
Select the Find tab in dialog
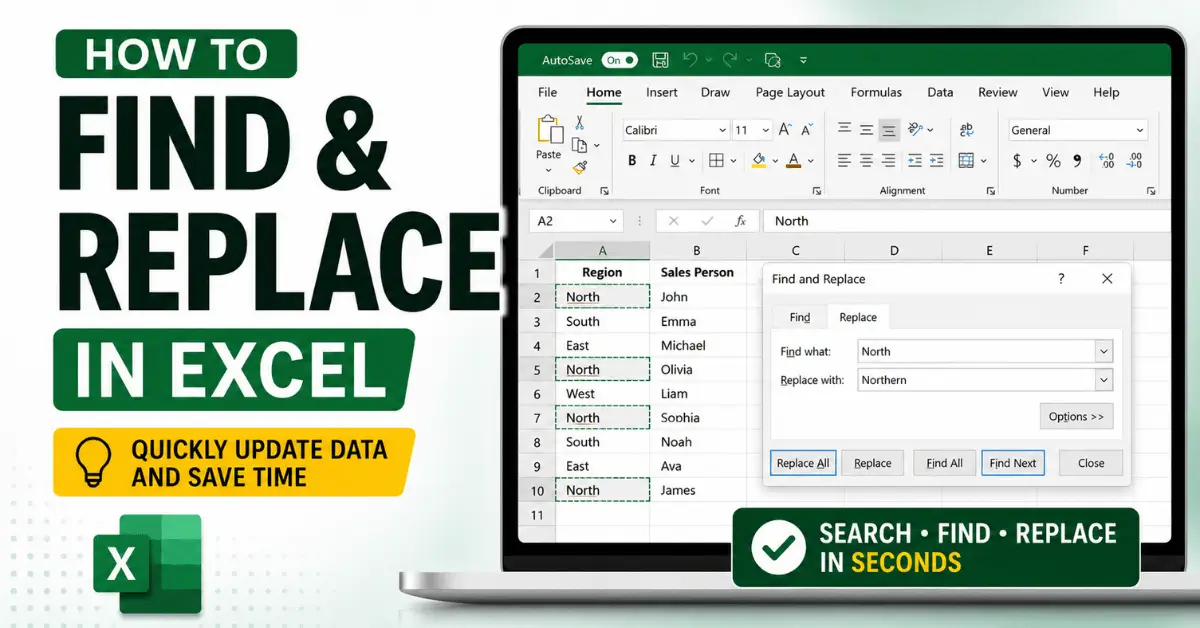pyautogui.click(x=800, y=317)
